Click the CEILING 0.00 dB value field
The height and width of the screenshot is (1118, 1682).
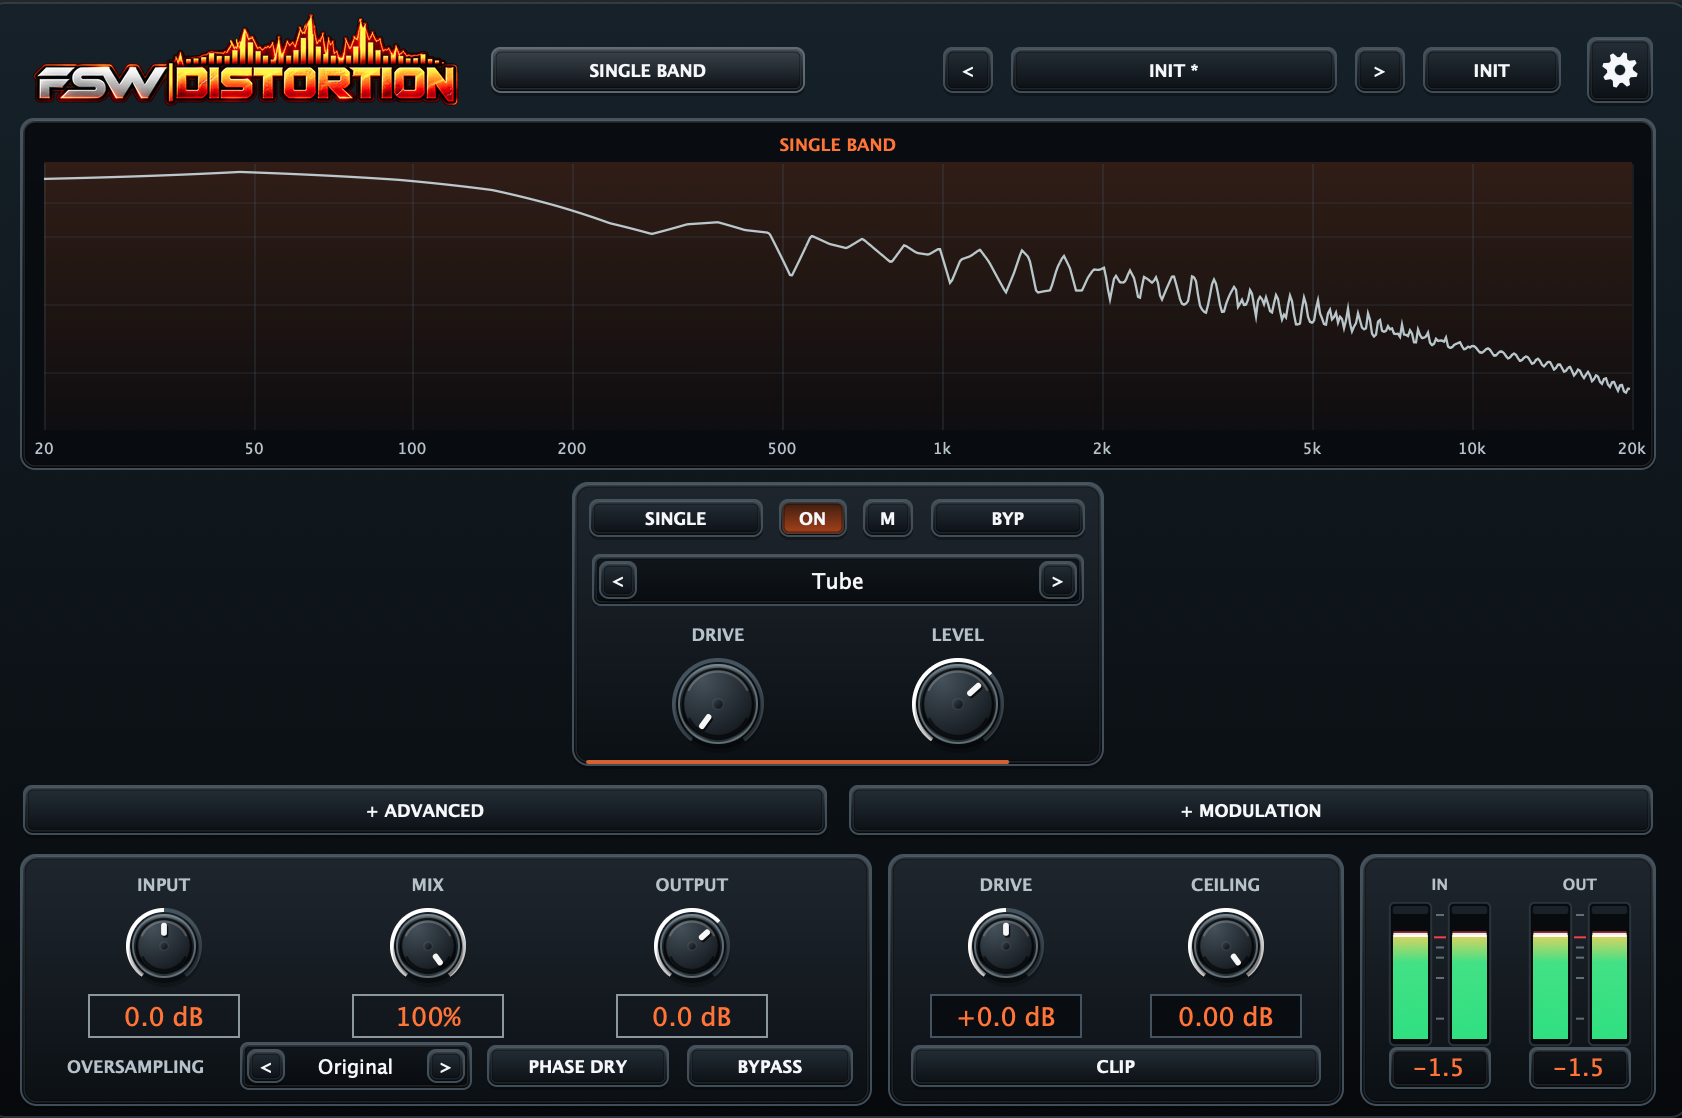pyautogui.click(x=1226, y=1016)
